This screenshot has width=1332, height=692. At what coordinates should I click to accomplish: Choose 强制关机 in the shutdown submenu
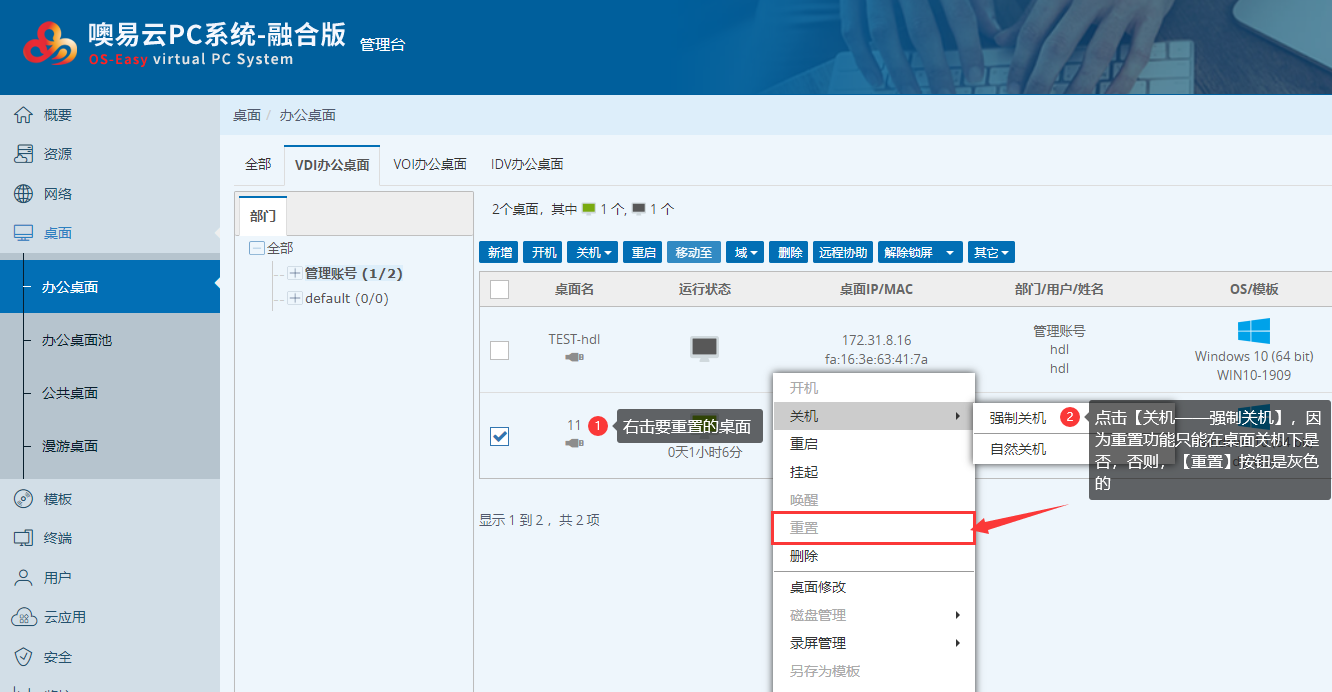click(1018, 417)
